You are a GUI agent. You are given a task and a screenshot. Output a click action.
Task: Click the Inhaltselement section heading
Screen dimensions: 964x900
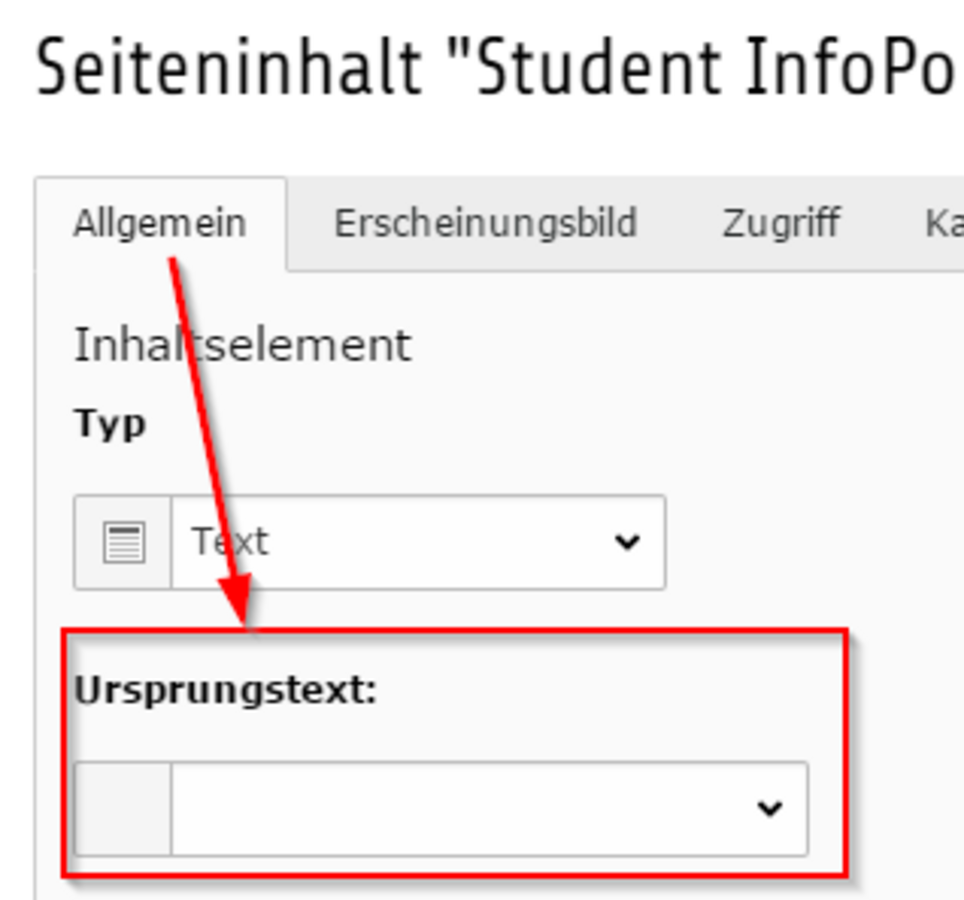(242, 345)
